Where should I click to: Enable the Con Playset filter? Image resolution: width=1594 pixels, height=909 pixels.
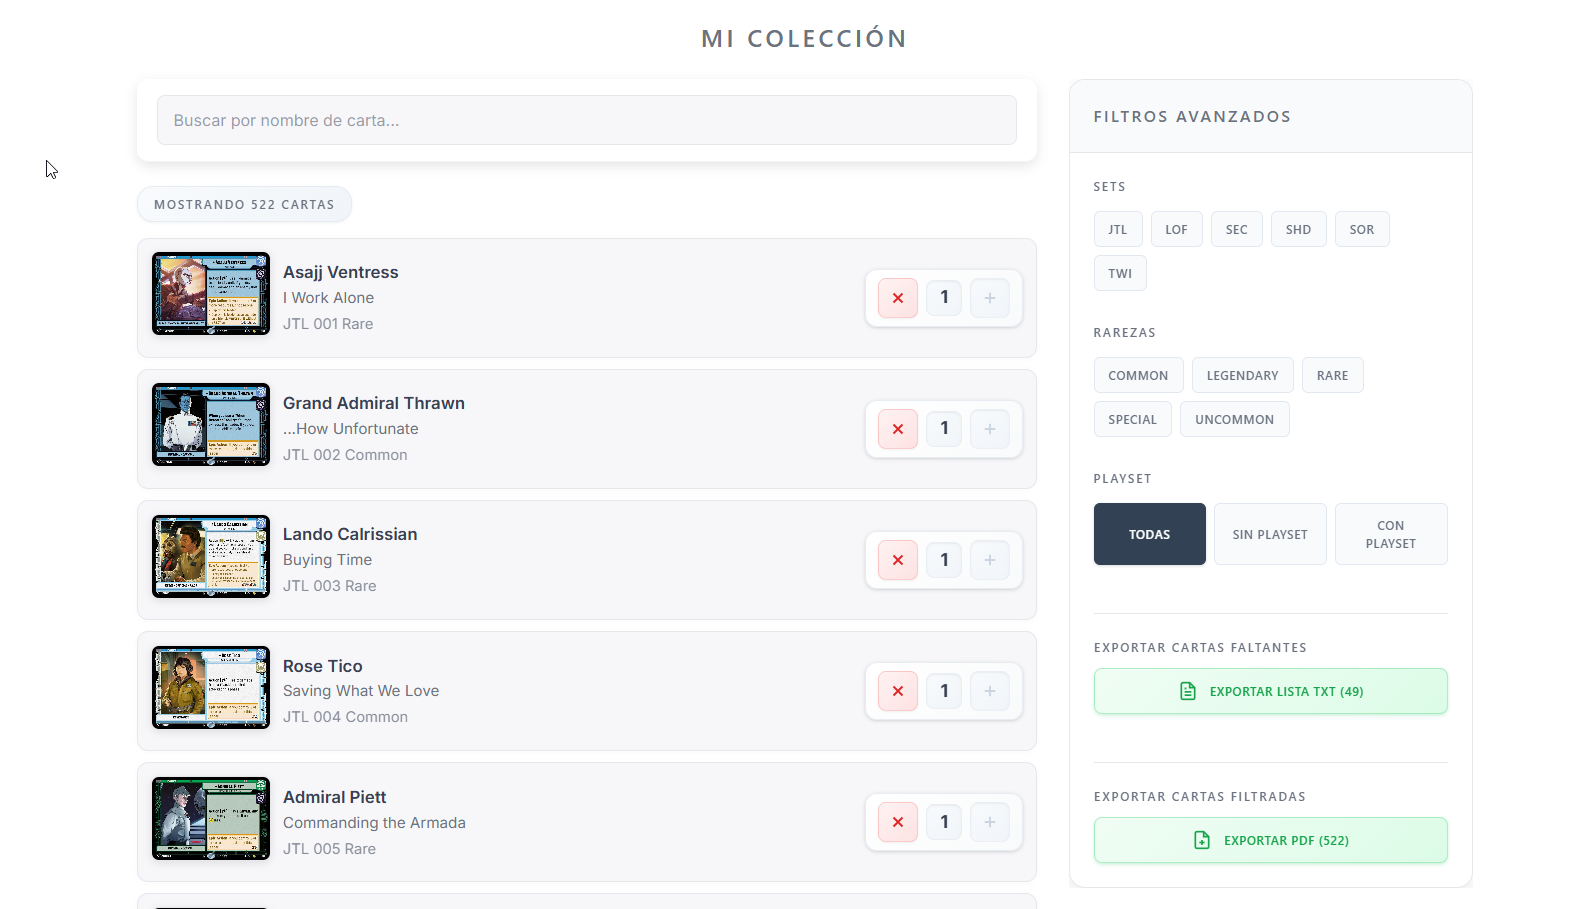(1390, 534)
